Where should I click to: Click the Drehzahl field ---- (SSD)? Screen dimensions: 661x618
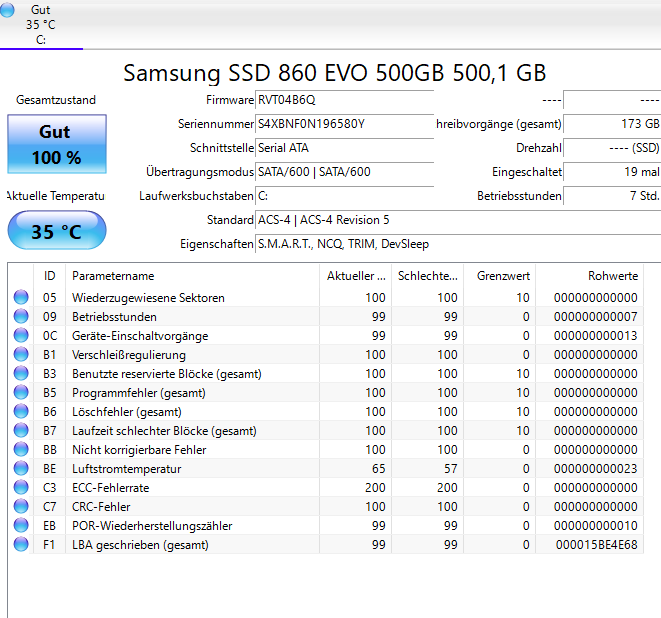pyautogui.click(x=612, y=148)
